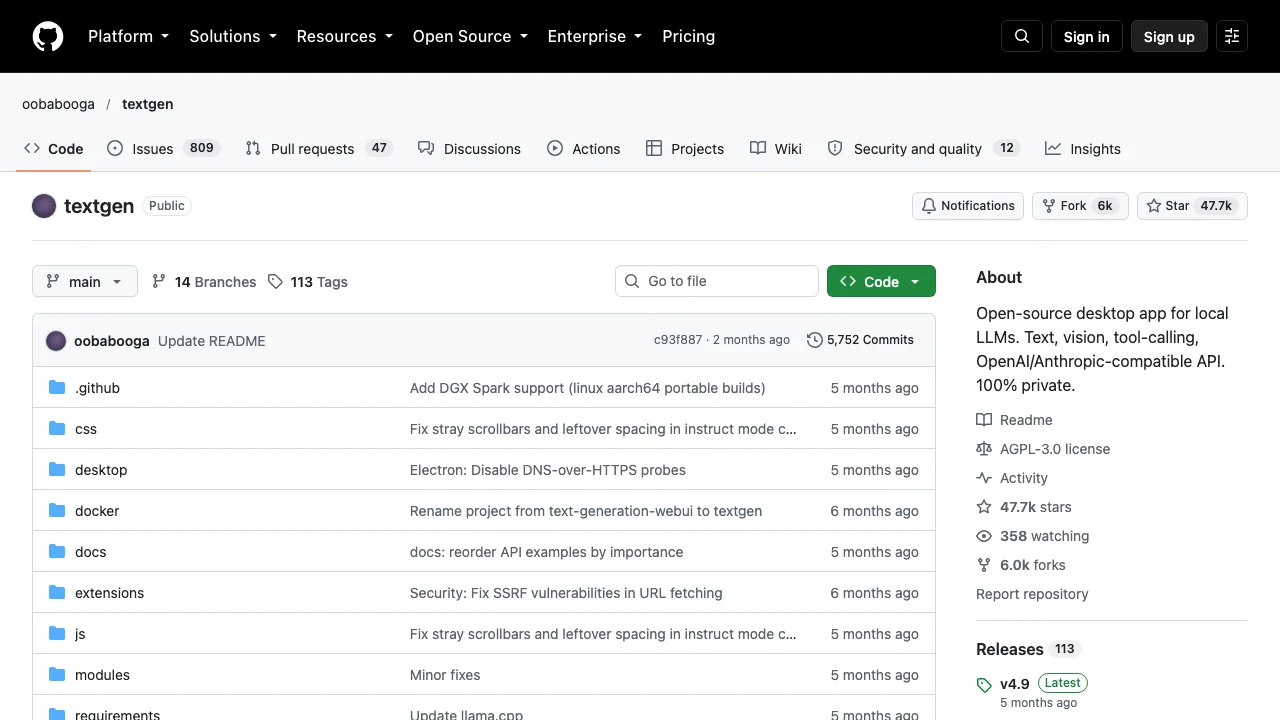Click the fork icon beside 6.0k forks
Image resolution: width=1280 pixels, height=720 pixels.
point(984,565)
